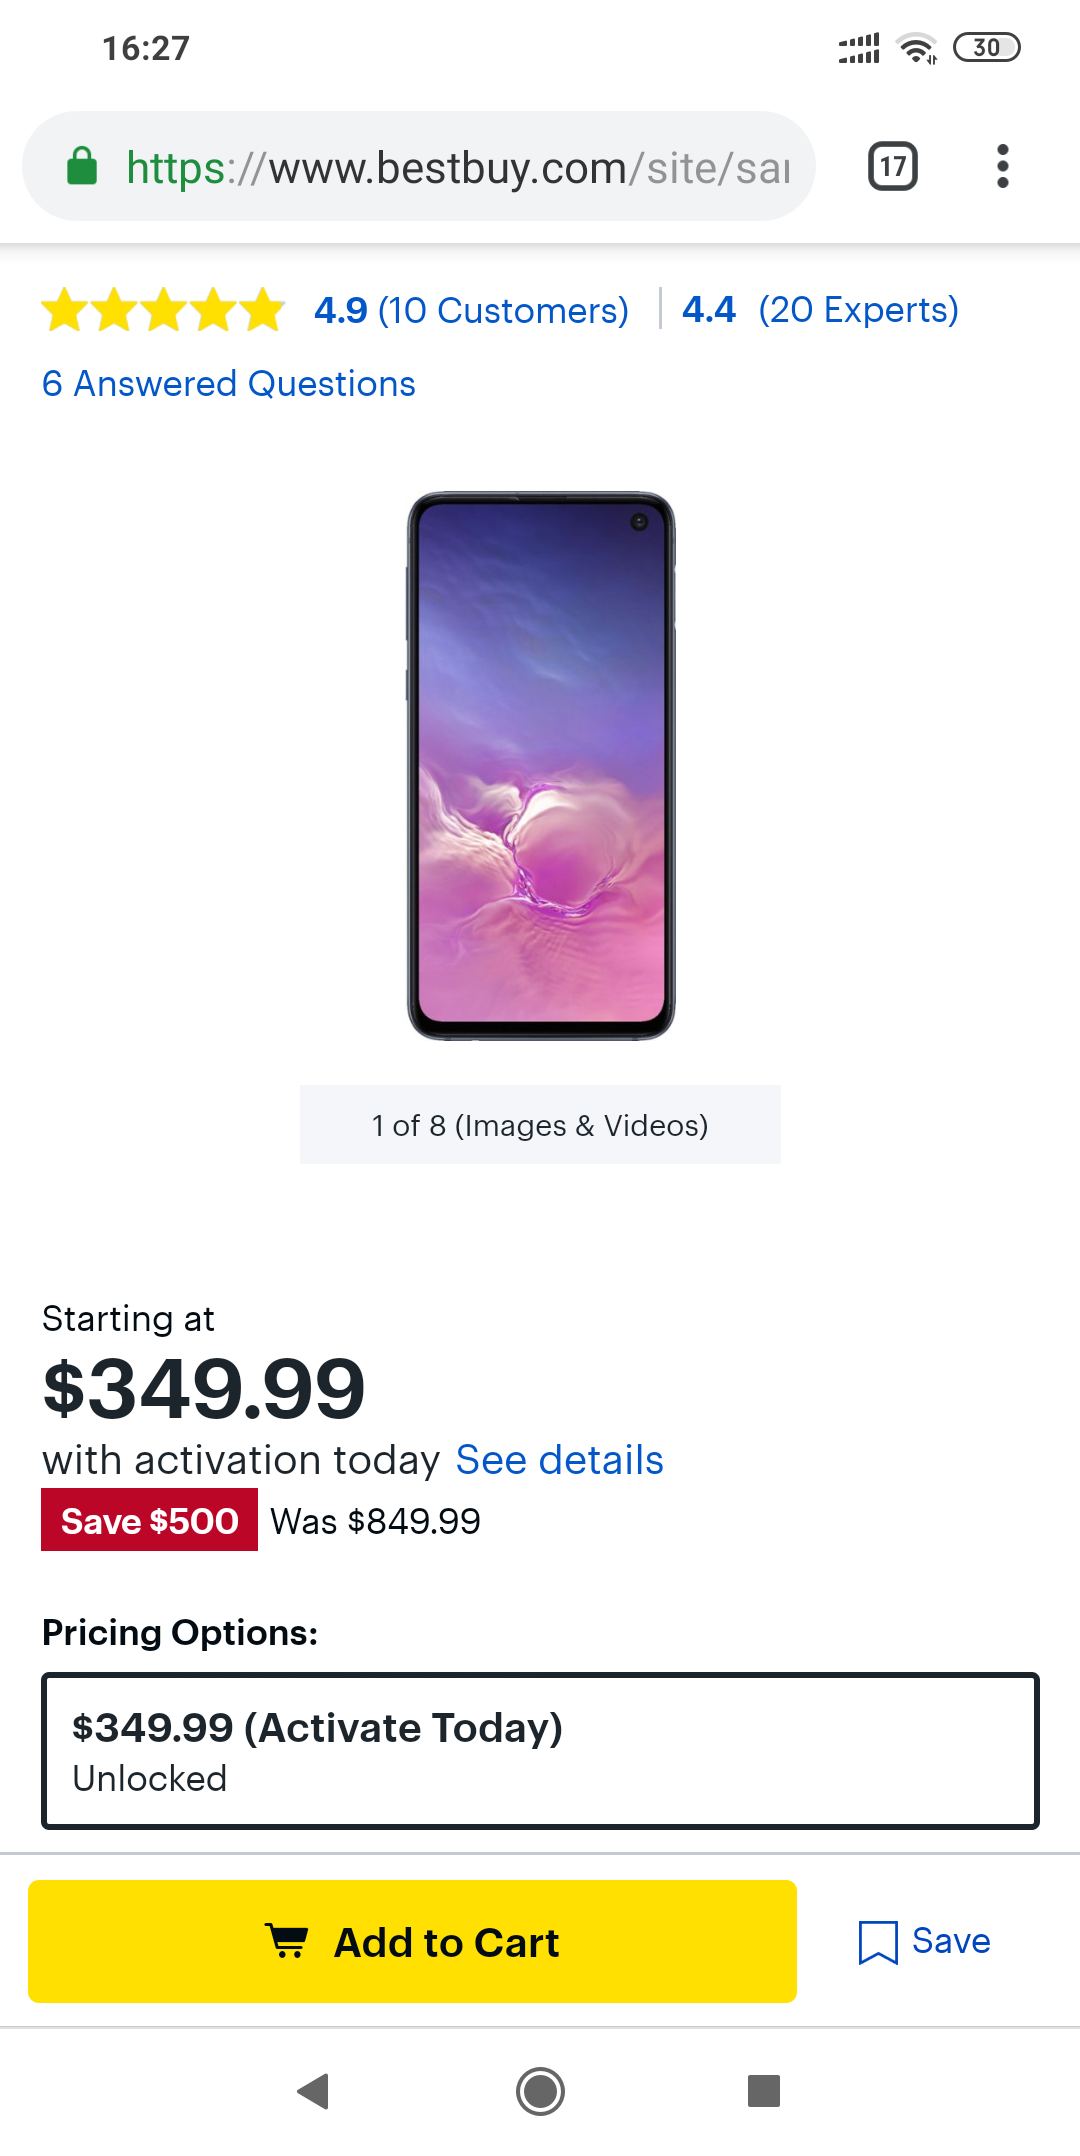Select the $349.99 Activate Today pricing option
The height and width of the screenshot is (2156, 1080).
540,1751
